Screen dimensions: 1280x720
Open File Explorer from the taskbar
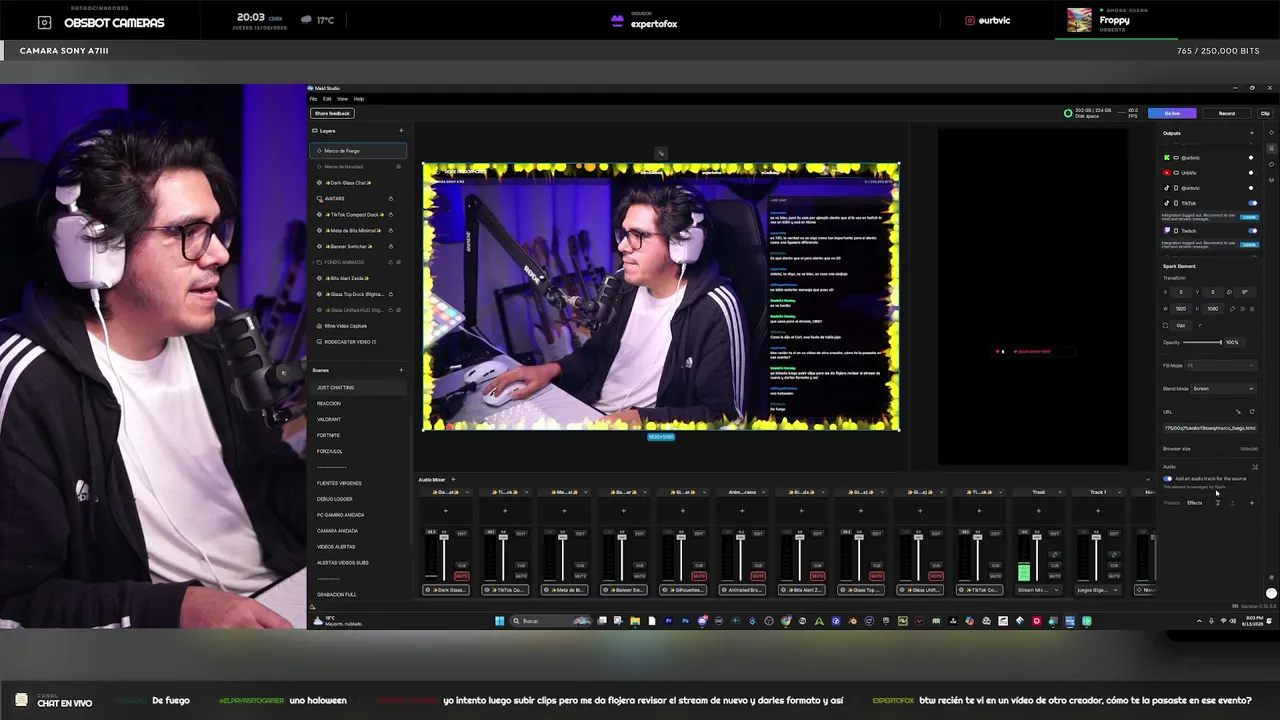point(635,621)
